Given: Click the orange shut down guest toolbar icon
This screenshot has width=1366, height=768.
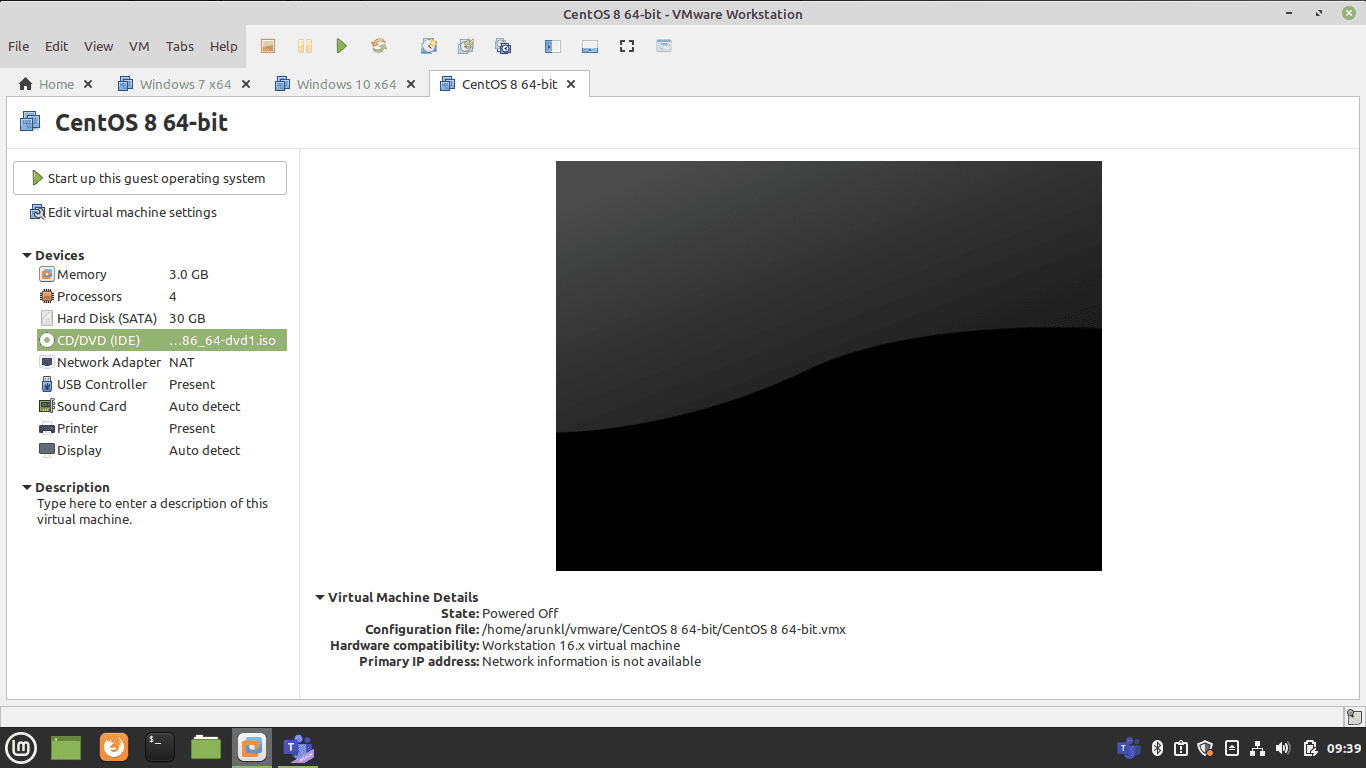Looking at the screenshot, I should (x=268, y=46).
